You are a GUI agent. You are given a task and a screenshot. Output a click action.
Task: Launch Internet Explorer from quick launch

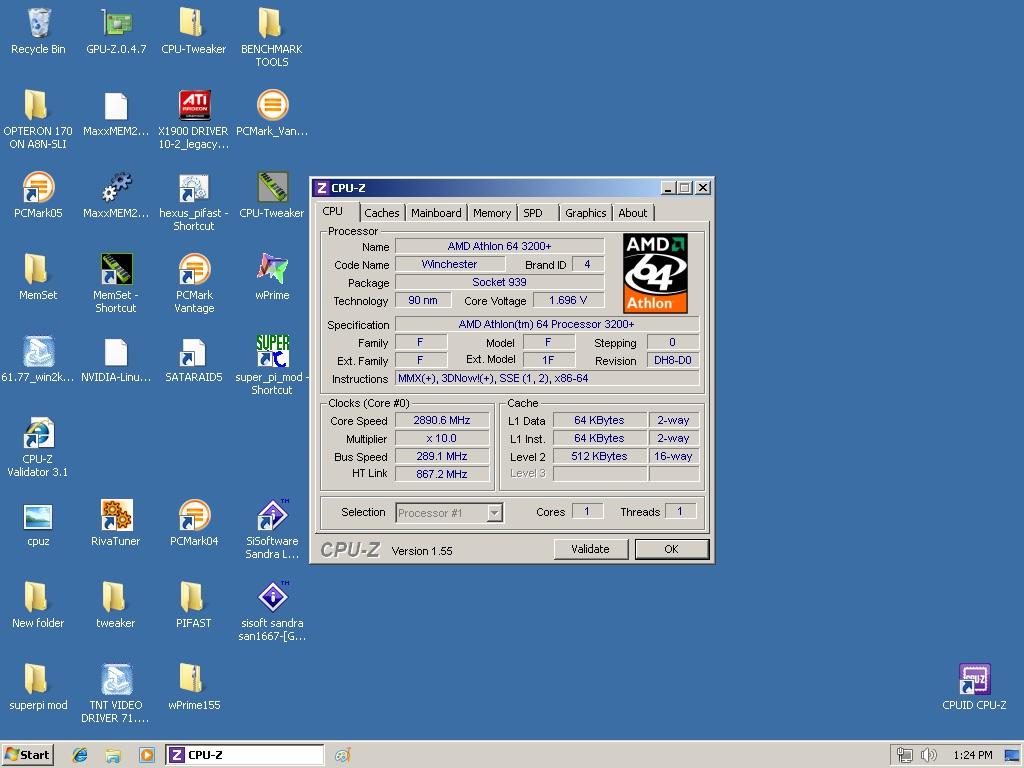80,755
